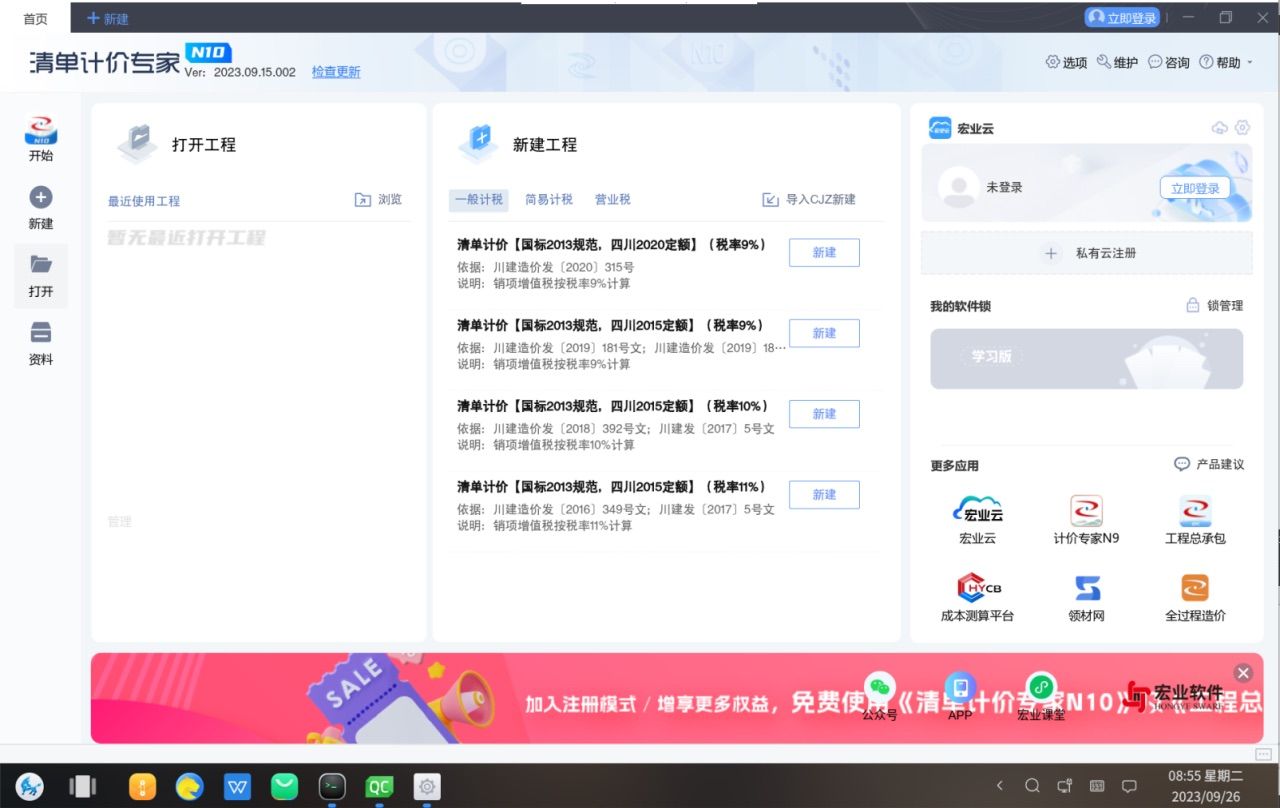1280x808 pixels.
Task: Launch 领材网 app
Action: [x=1086, y=598]
